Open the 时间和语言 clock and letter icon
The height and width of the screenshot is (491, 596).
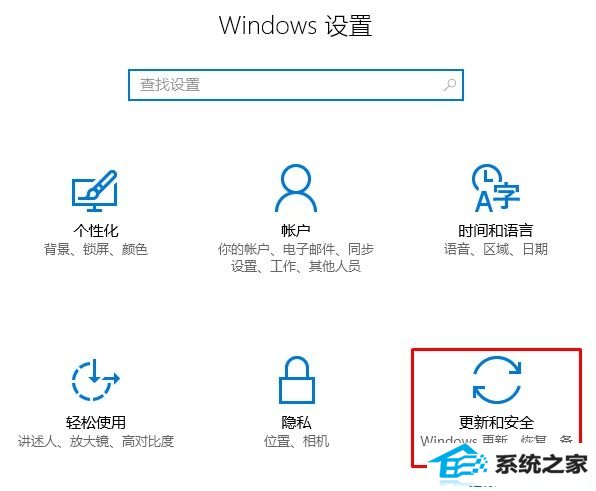pos(495,188)
